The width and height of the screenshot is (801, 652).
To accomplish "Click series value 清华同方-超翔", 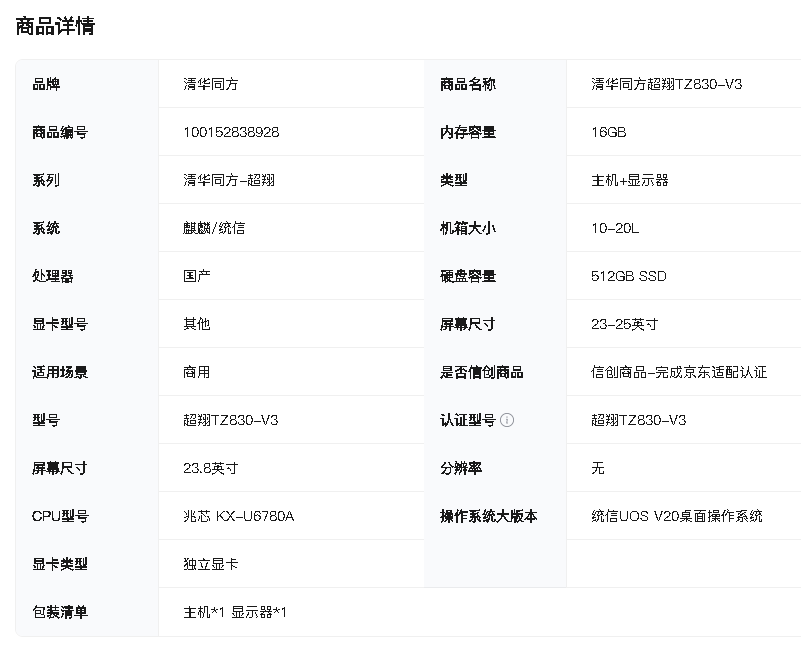I will 229,180.
